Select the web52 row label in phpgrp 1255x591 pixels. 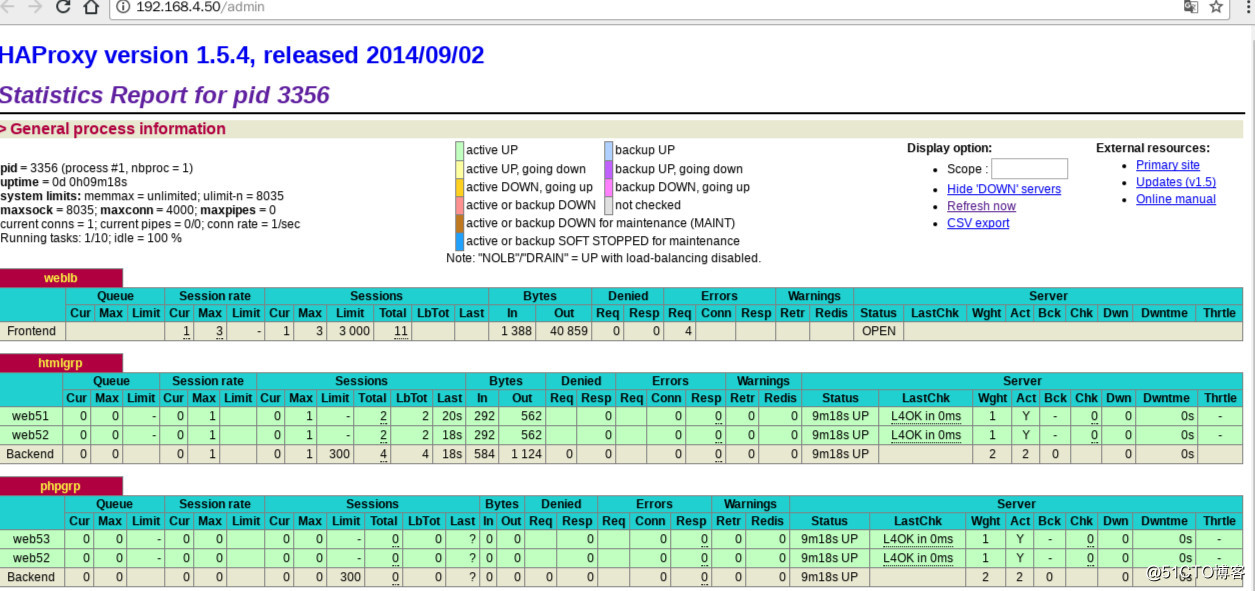pos(31,558)
